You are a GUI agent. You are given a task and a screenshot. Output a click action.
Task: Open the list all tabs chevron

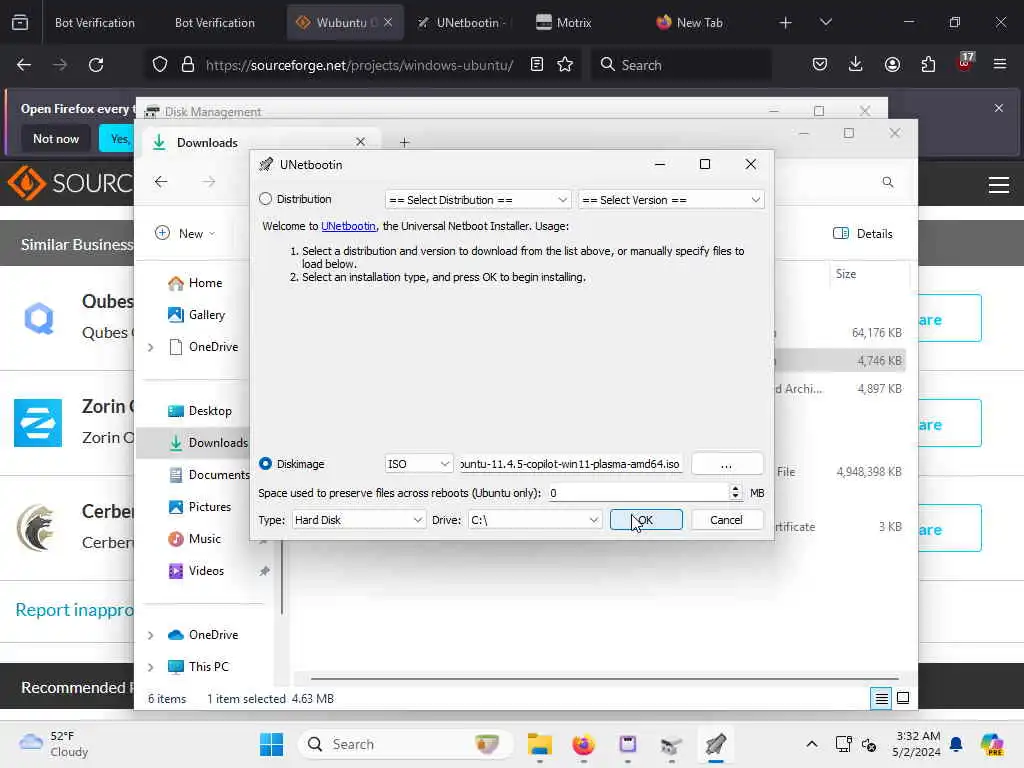[825, 23]
